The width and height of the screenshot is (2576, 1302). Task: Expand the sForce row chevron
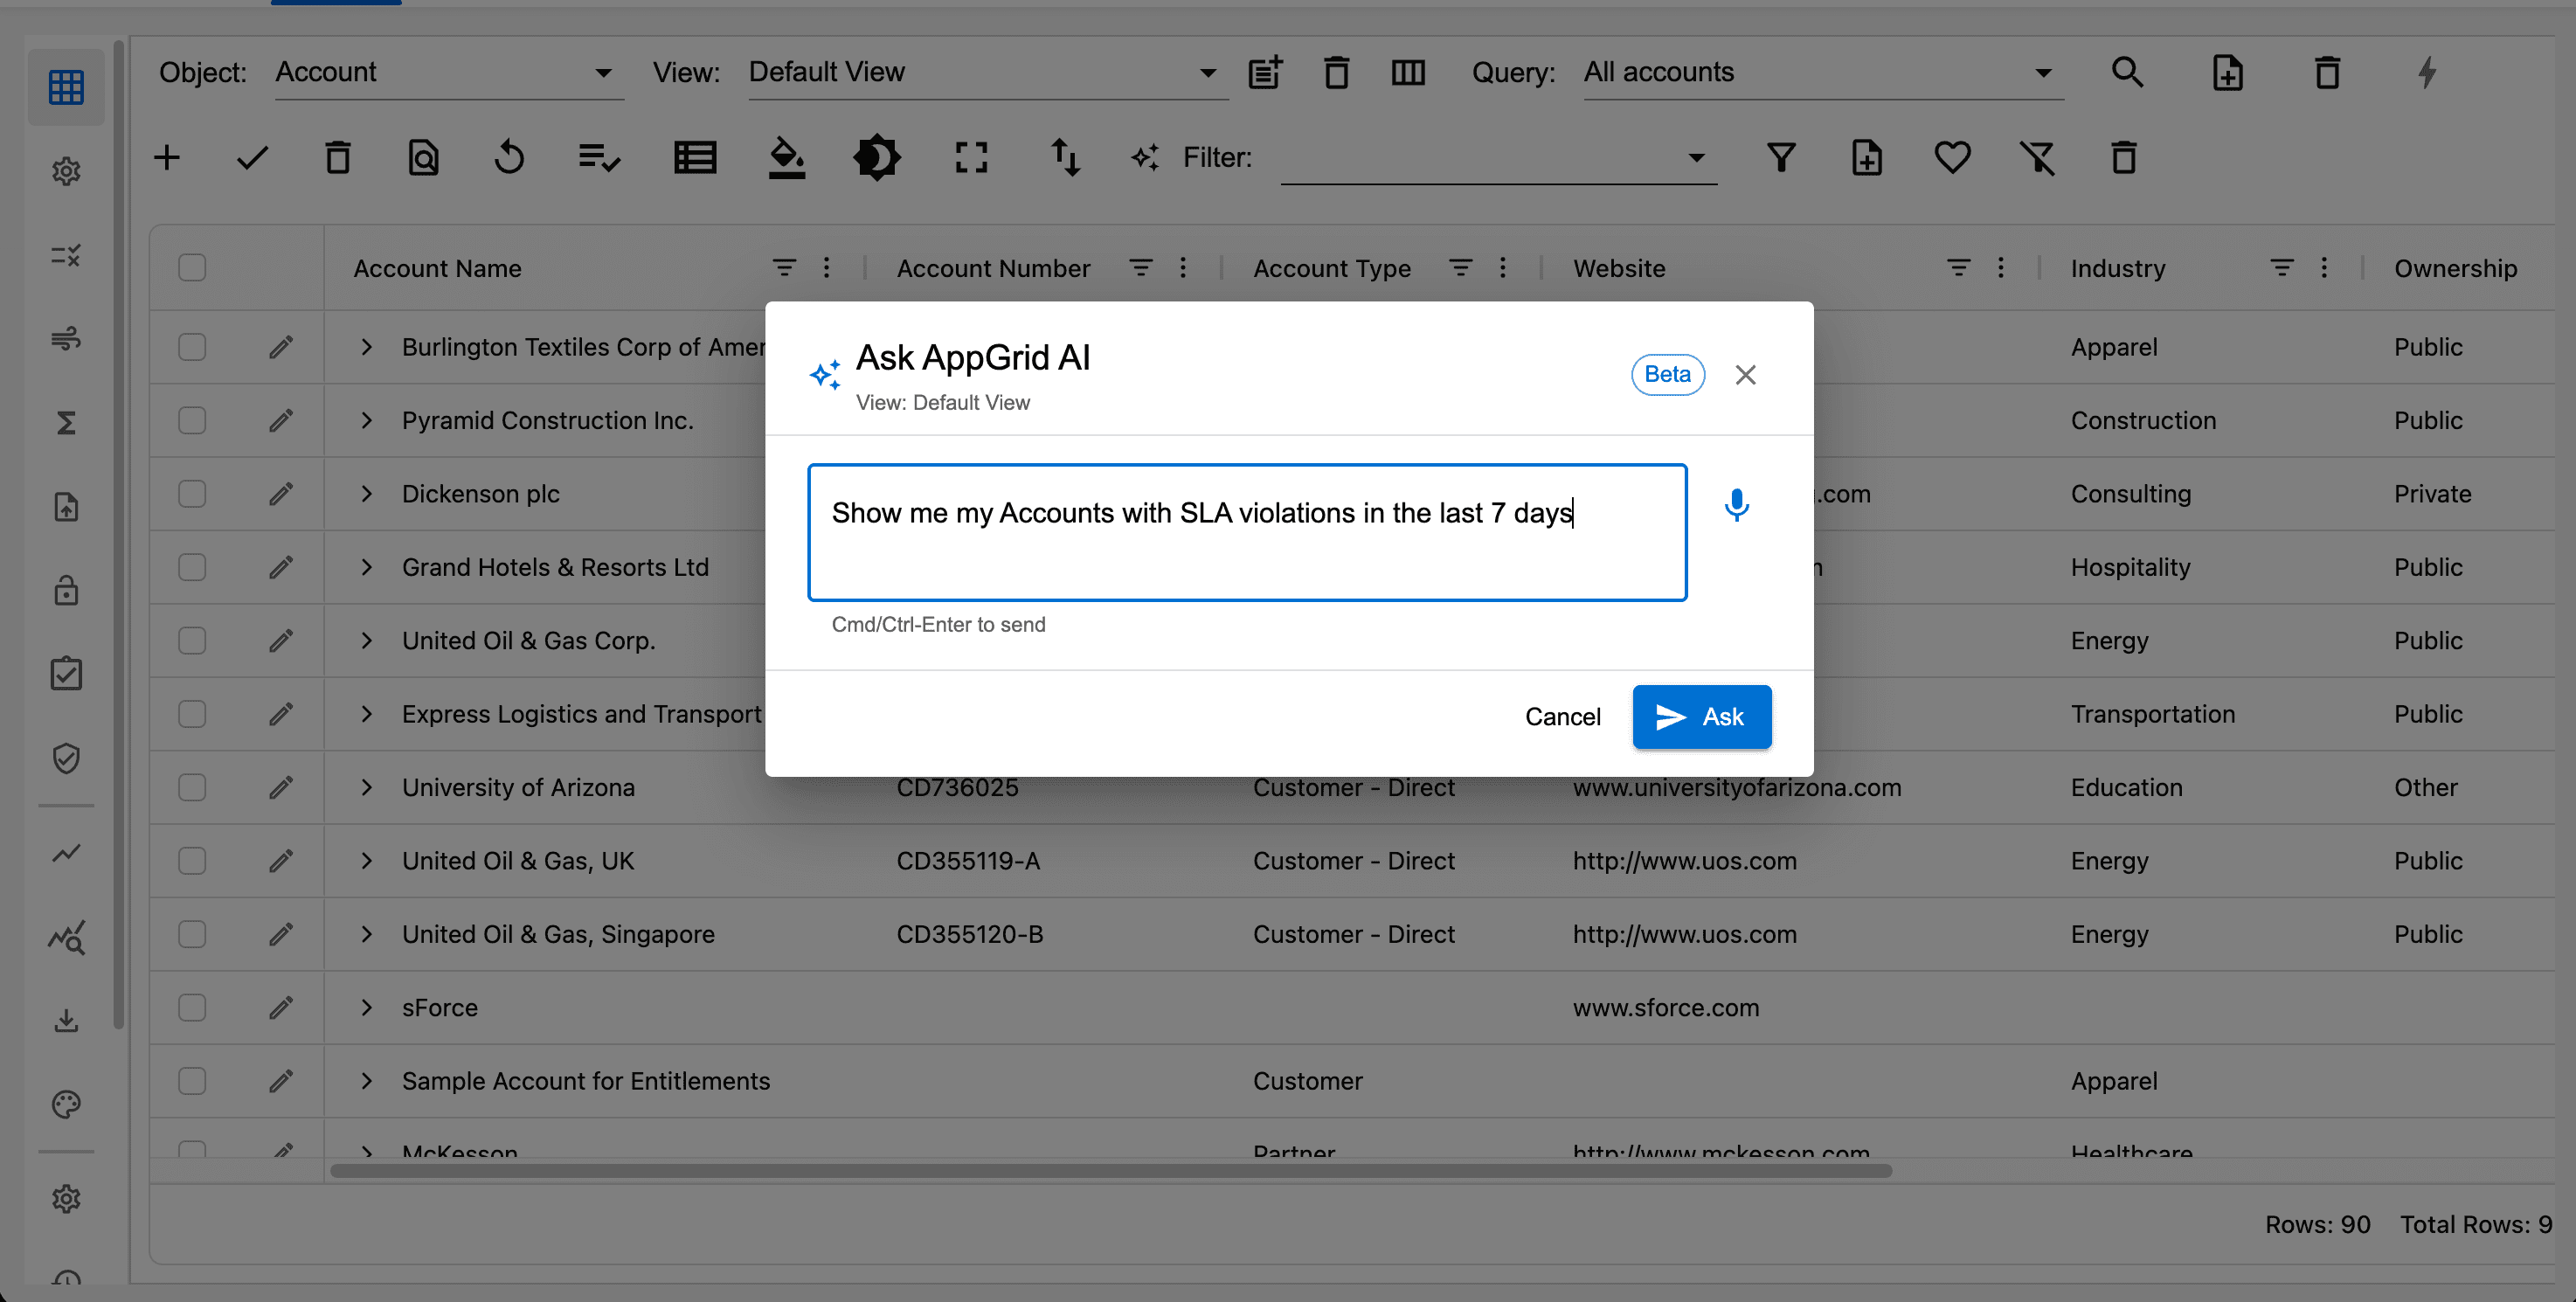pyautogui.click(x=367, y=1007)
